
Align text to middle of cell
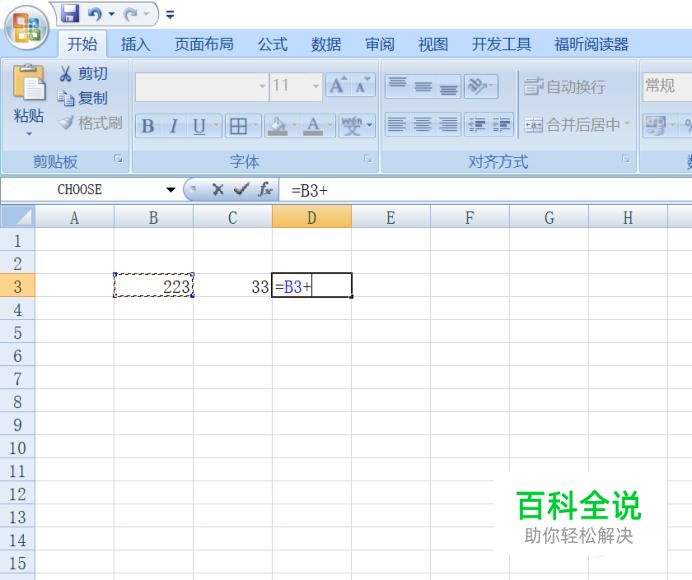click(423, 86)
